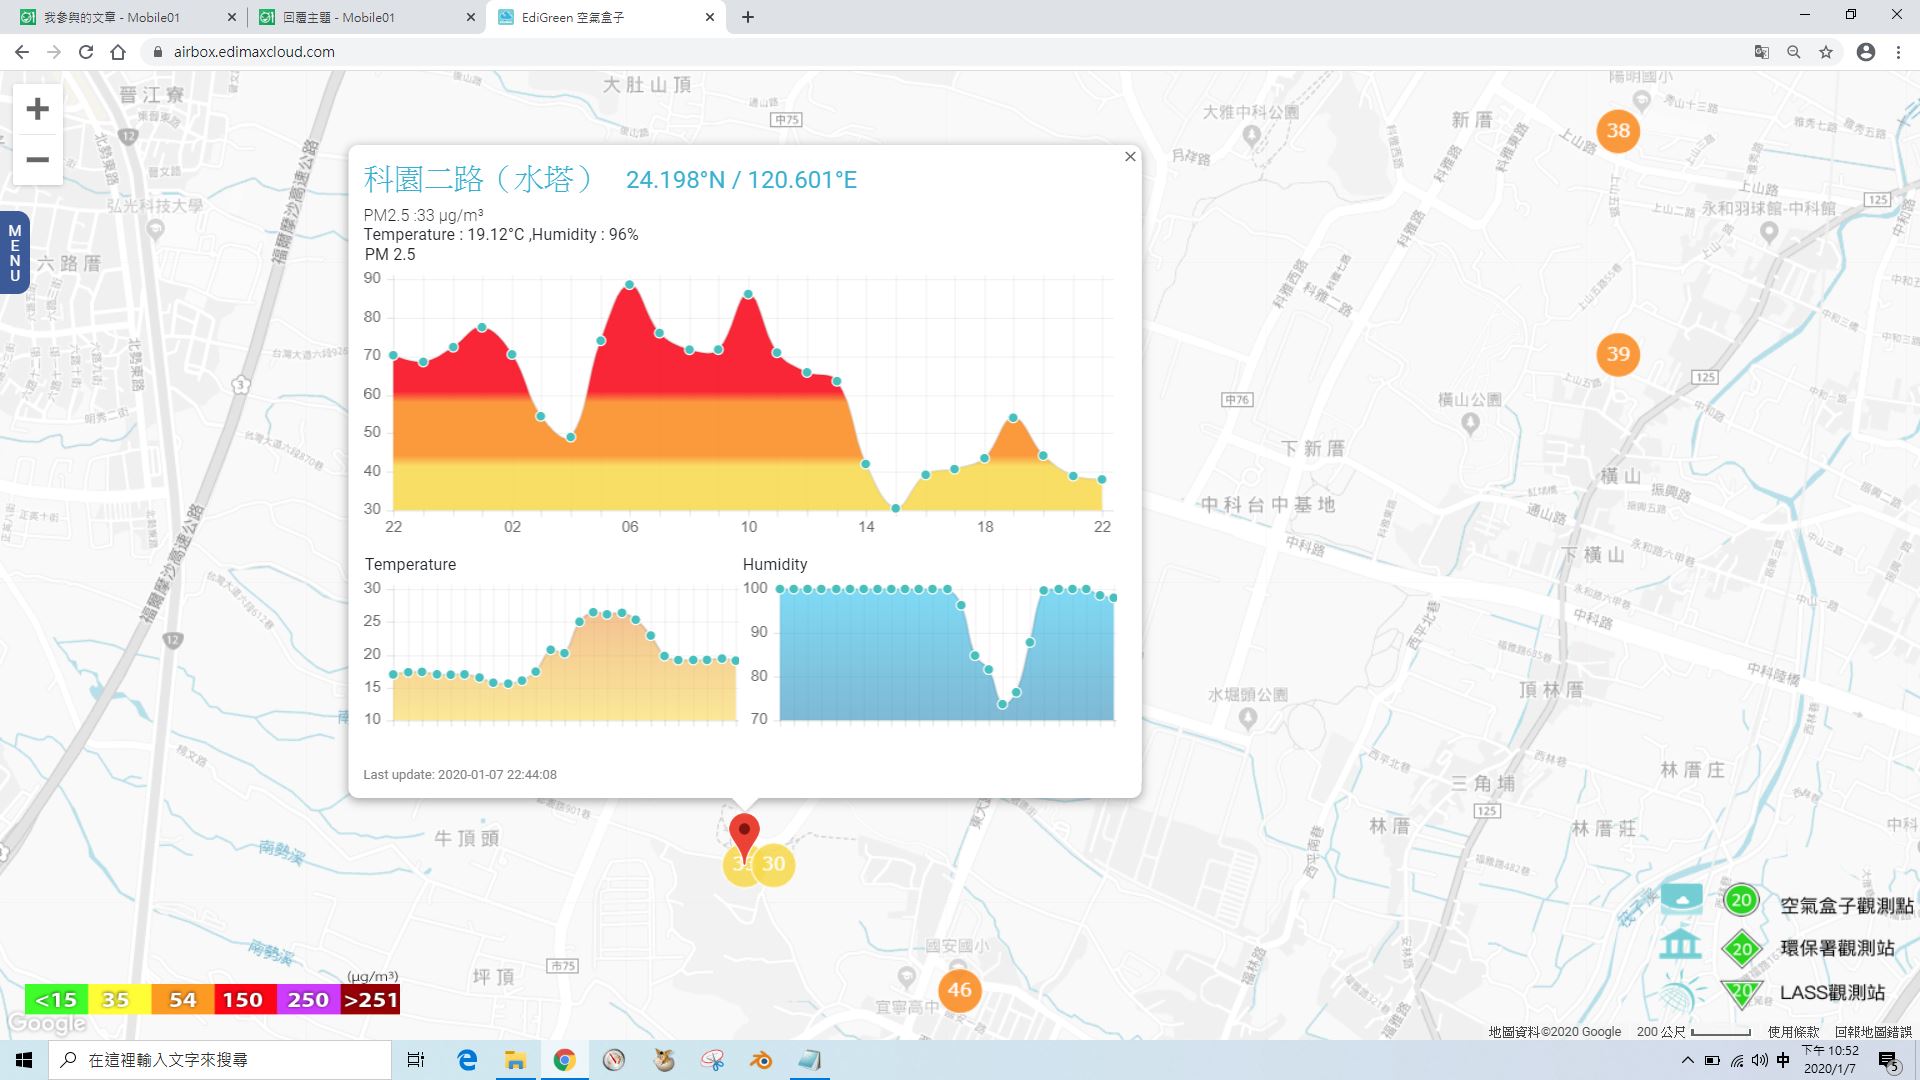Click the green <15 scale swatch

click(x=56, y=1000)
